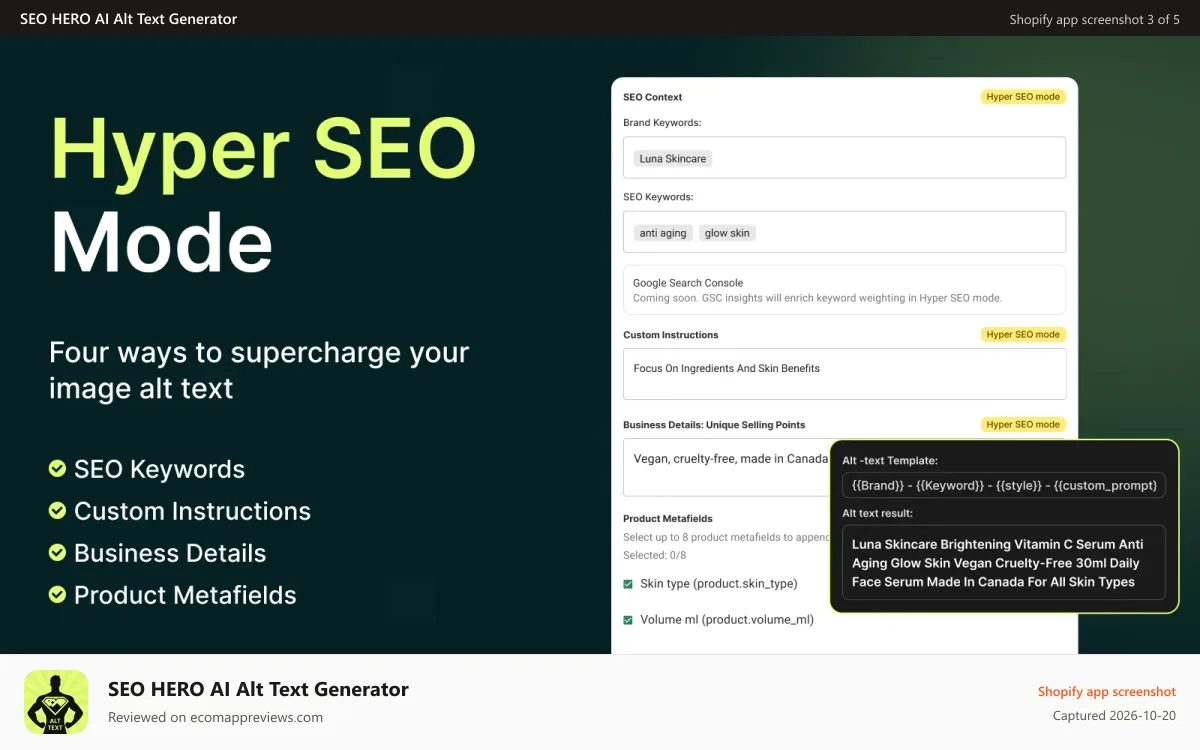The width and height of the screenshot is (1200, 750).
Task: Click the SEO HERO app logo icon
Action: click(x=56, y=702)
